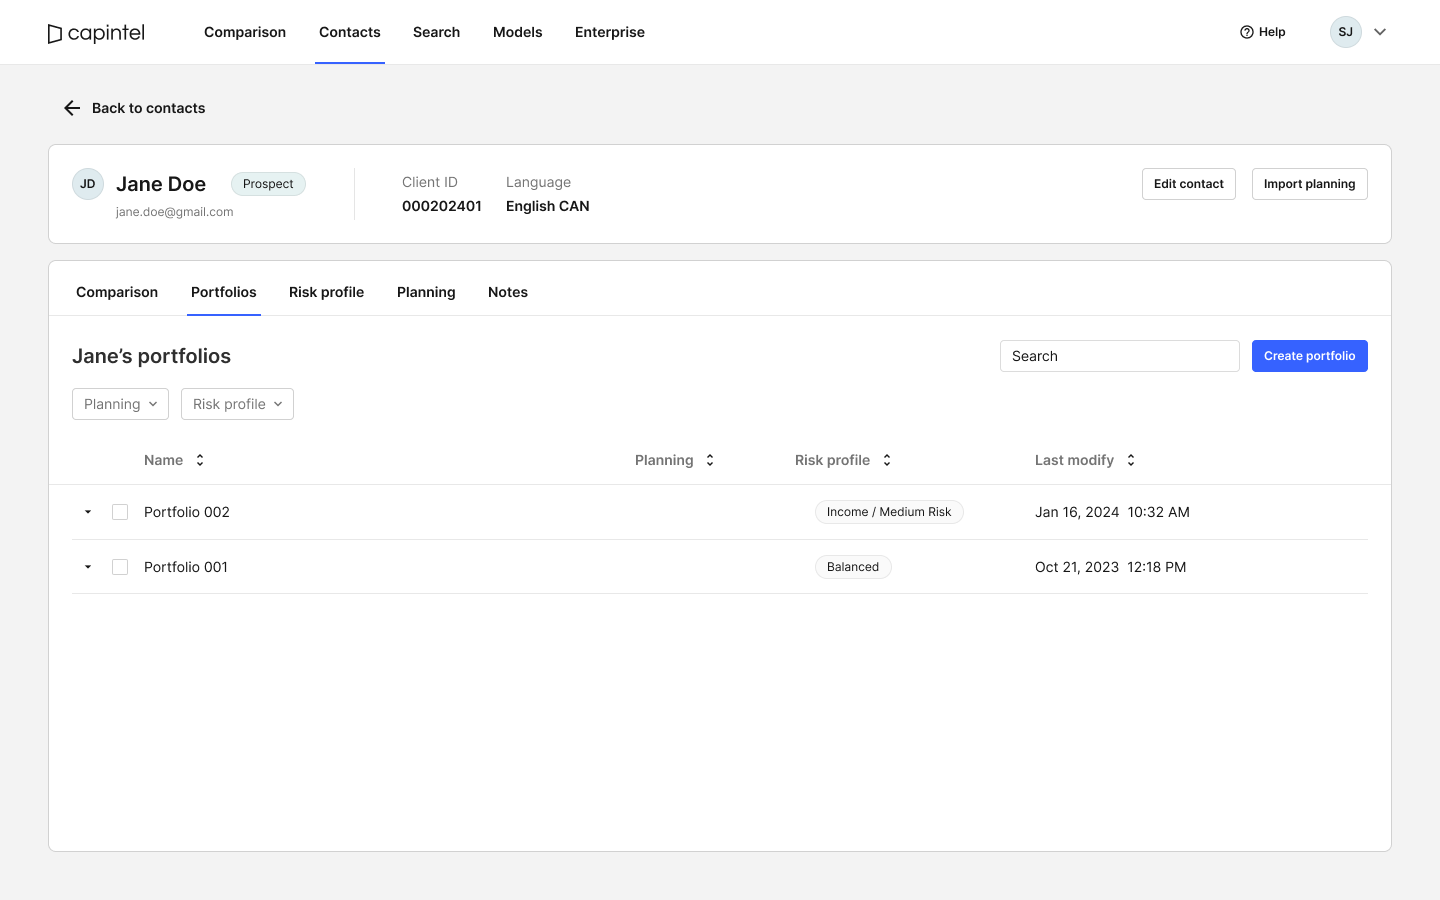
Task: Click the SJ user avatar
Action: pos(1346,32)
